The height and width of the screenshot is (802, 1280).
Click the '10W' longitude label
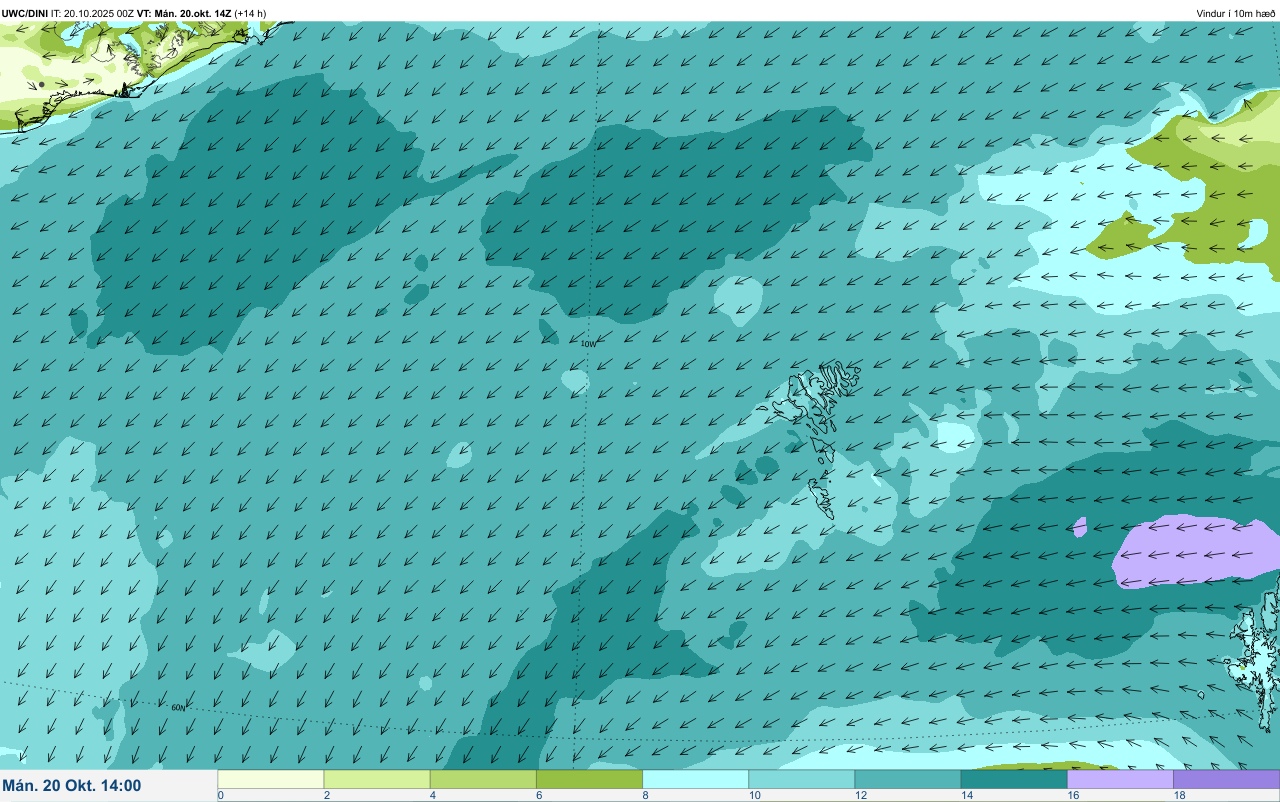[588, 343]
